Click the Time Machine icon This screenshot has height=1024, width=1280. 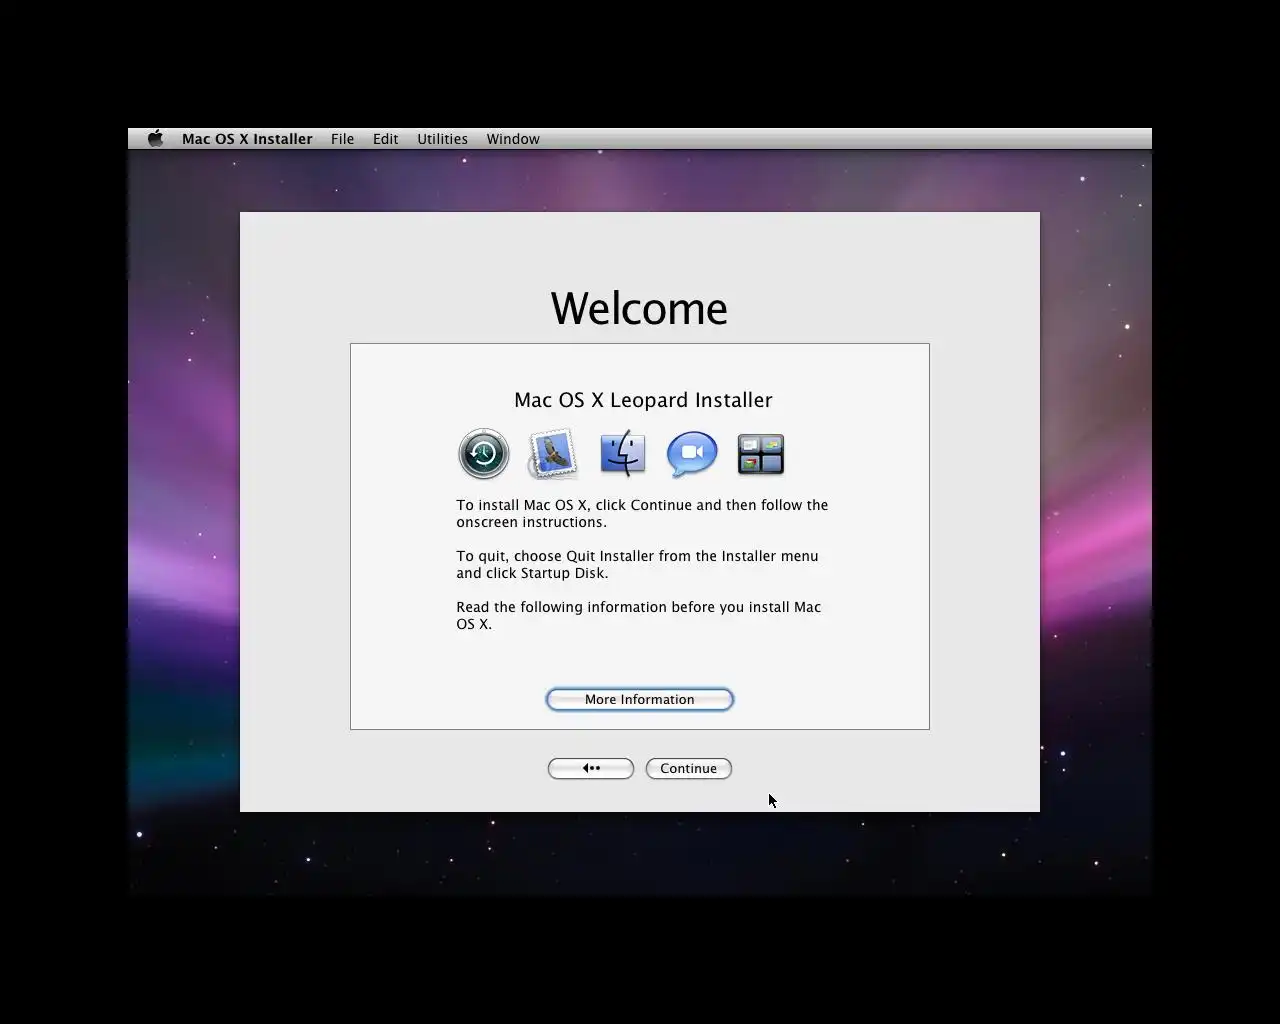484,454
